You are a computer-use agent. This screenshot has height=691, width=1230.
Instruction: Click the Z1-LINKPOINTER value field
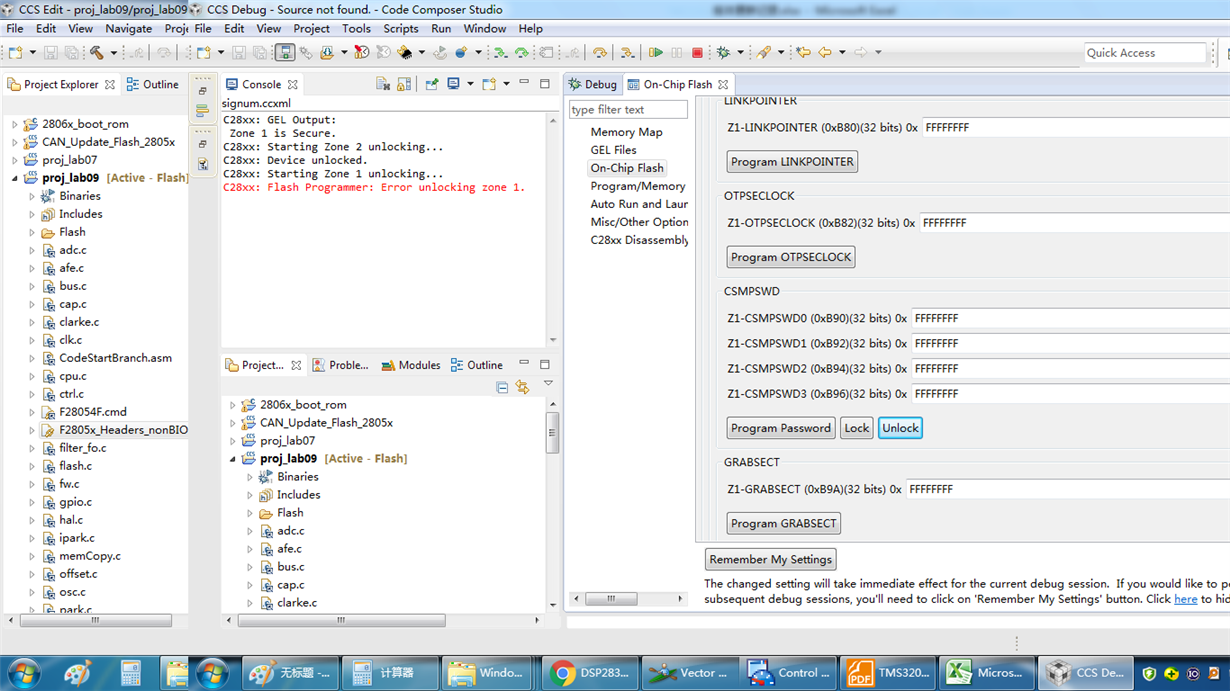click(x=1076, y=128)
